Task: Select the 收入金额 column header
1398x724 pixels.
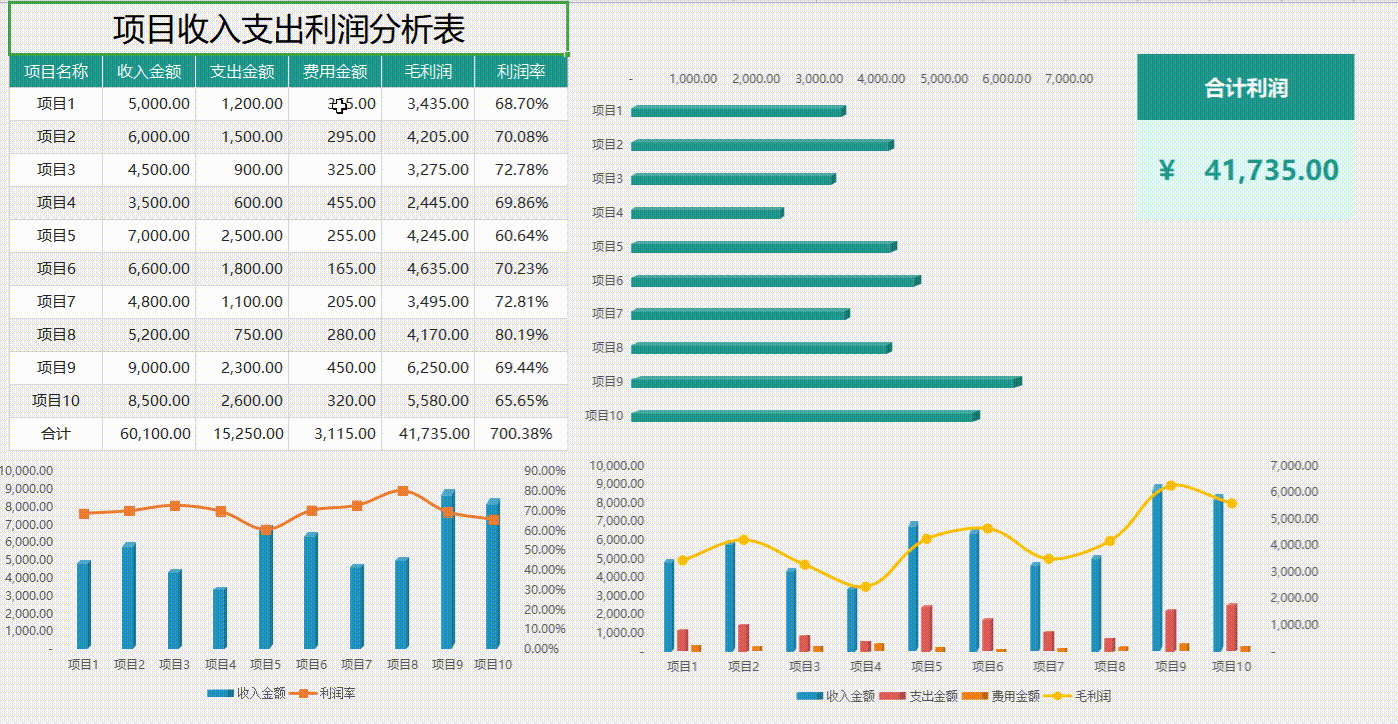Action: [148, 70]
